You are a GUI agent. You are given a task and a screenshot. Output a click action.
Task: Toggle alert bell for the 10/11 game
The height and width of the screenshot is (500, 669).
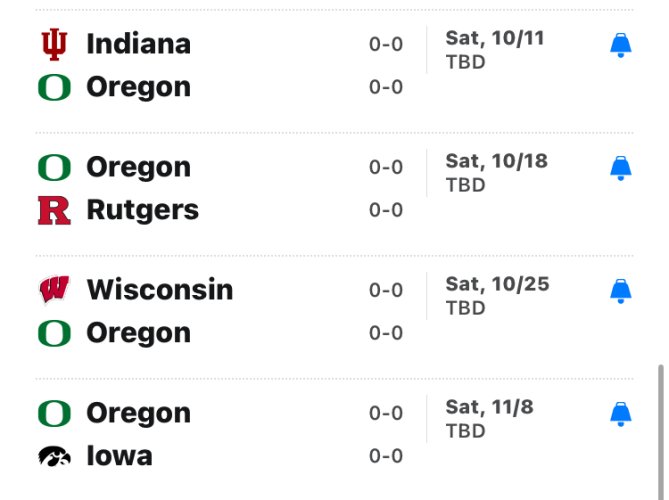pos(621,45)
